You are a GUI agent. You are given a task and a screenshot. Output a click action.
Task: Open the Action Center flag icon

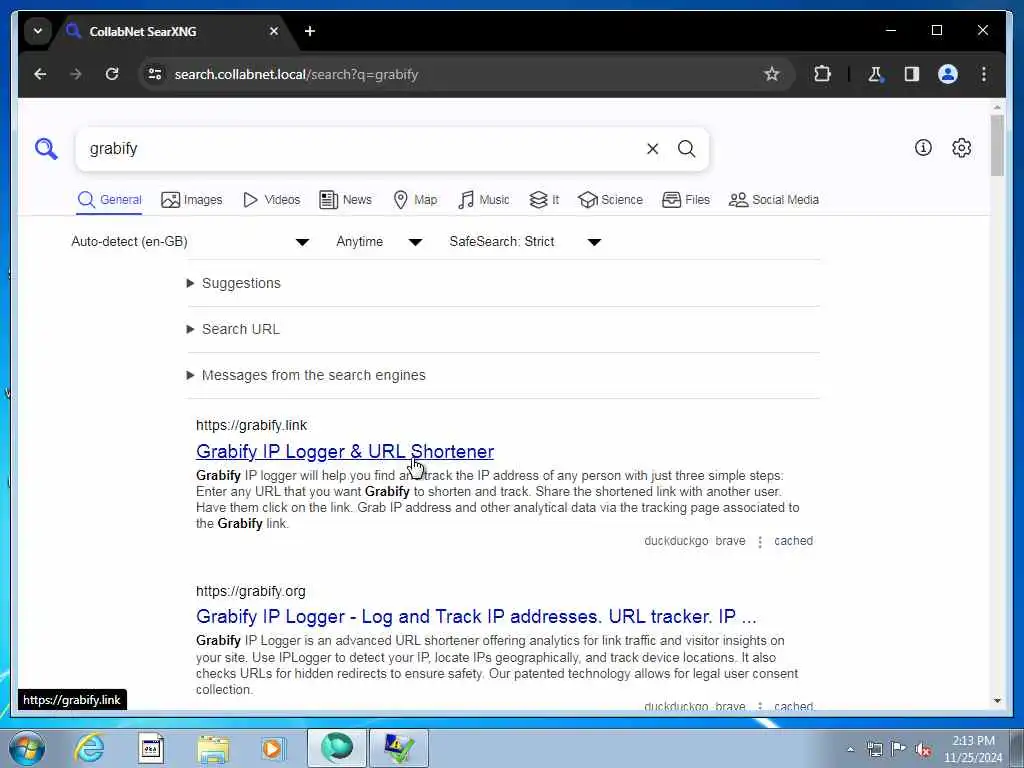coord(899,749)
